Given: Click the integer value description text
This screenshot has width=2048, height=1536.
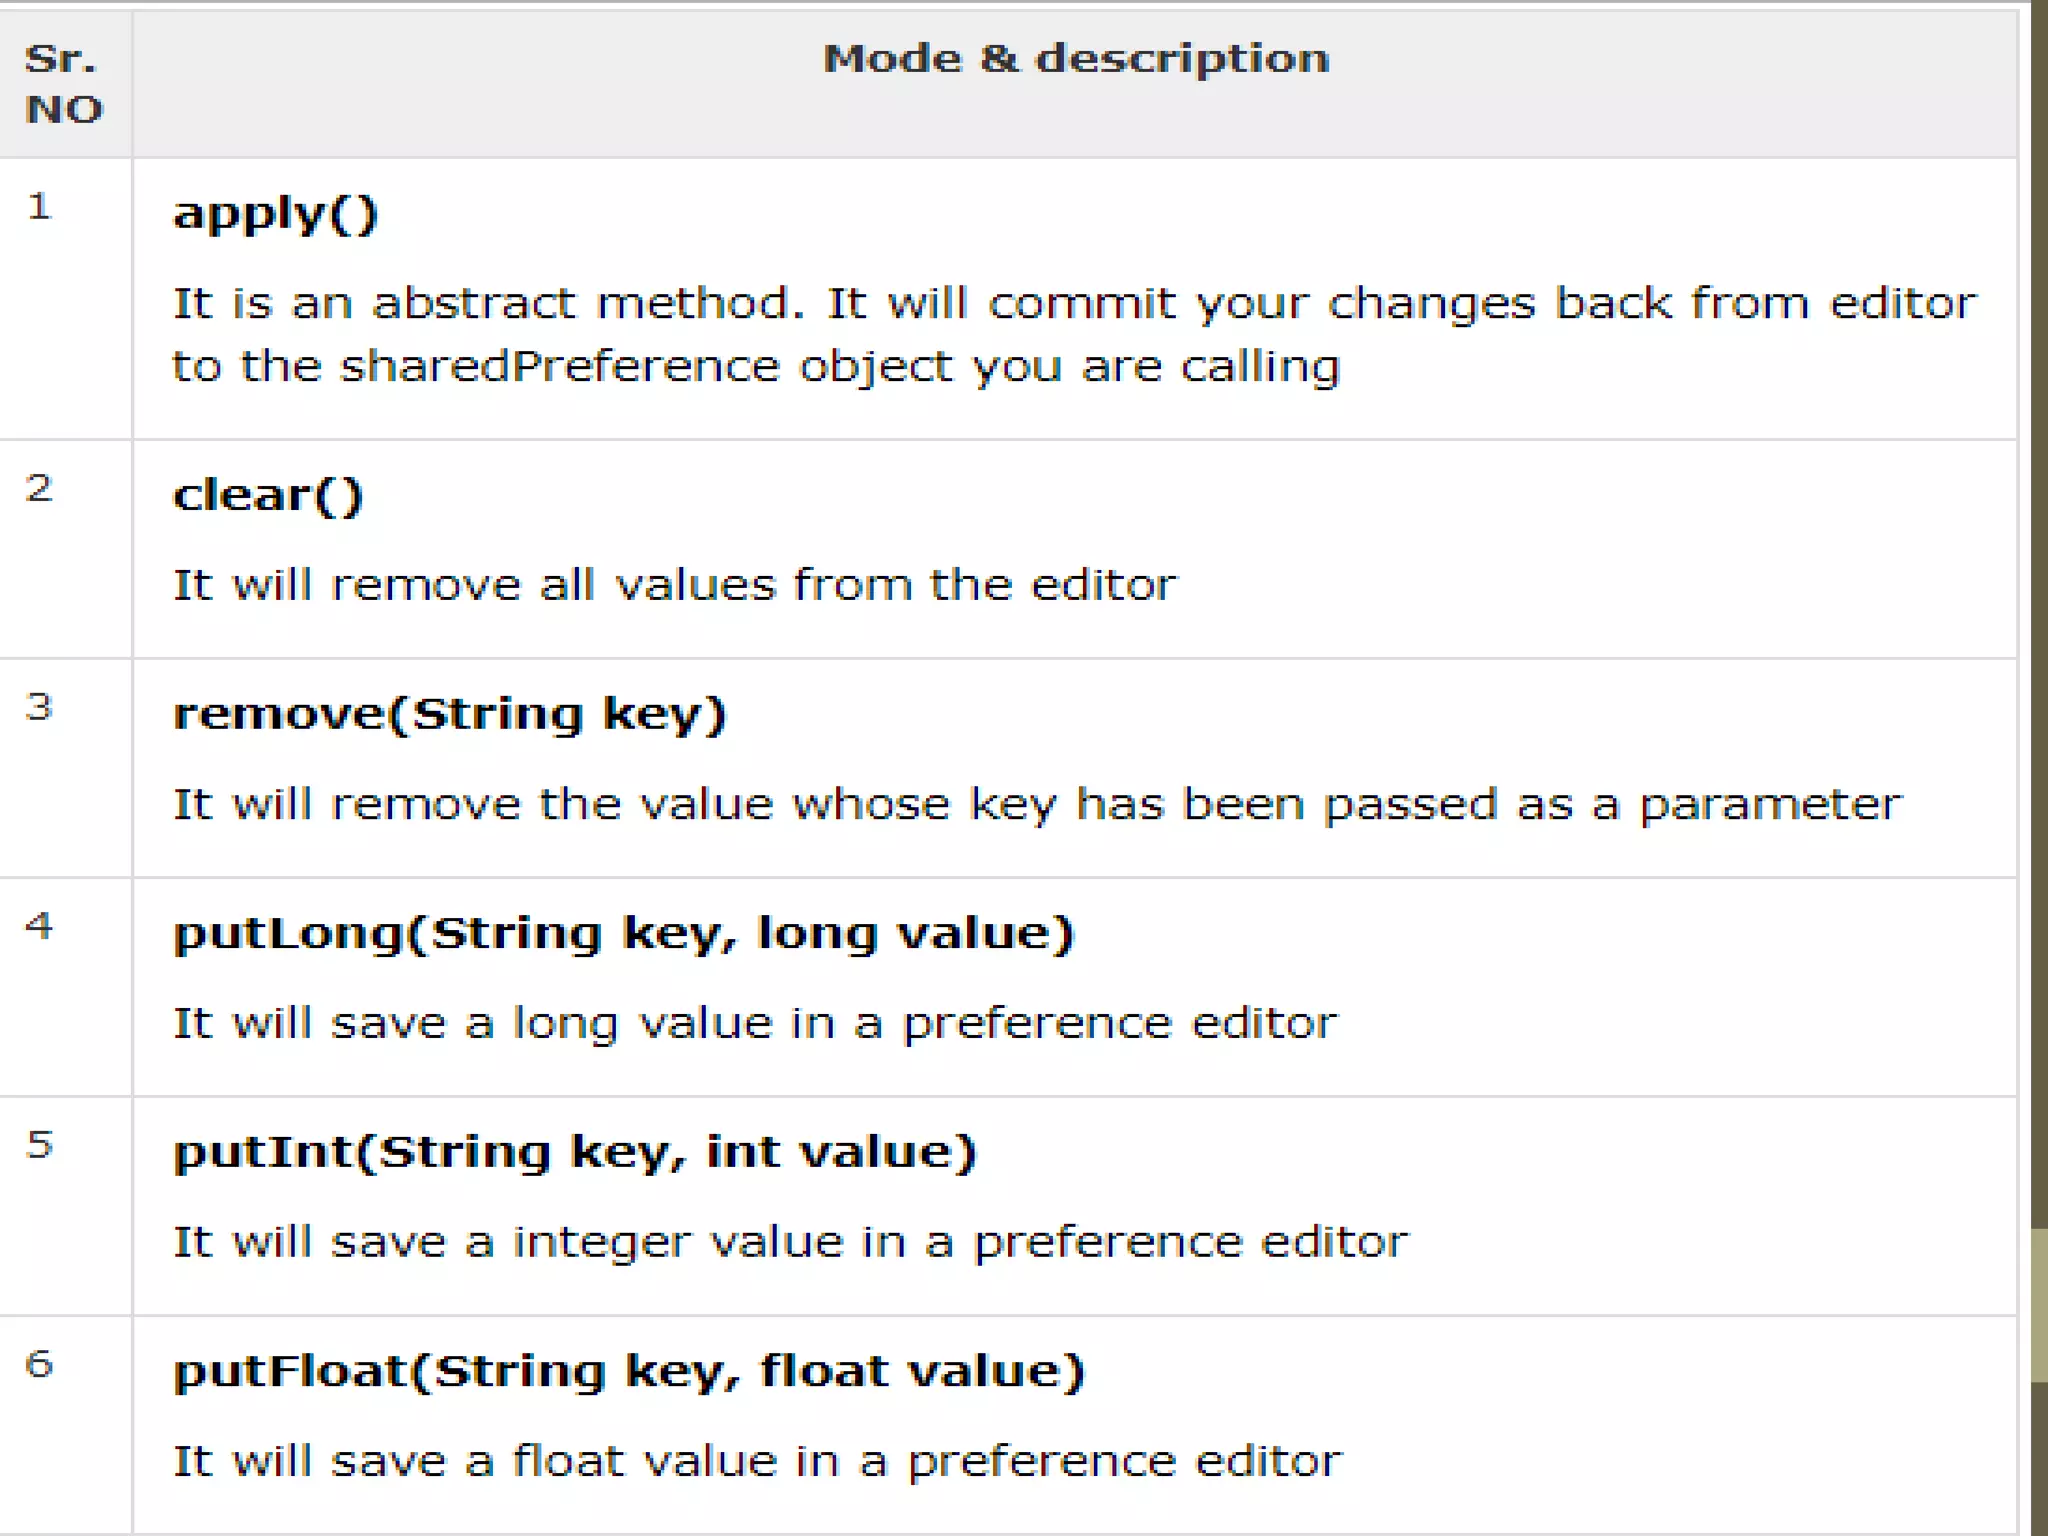Looking at the screenshot, I should click(x=790, y=1243).
